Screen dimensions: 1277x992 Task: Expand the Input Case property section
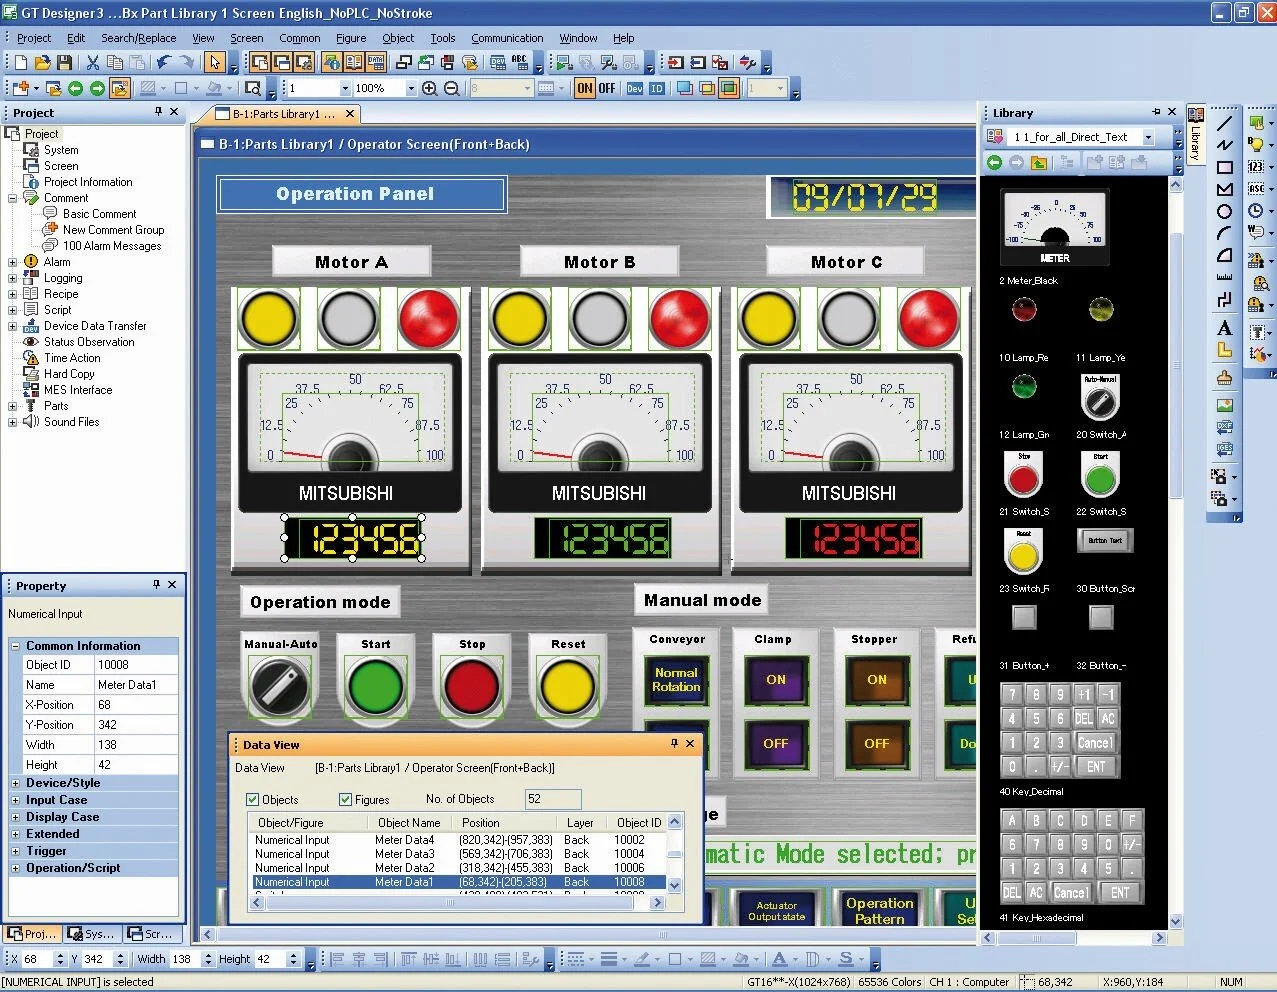(15, 800)
